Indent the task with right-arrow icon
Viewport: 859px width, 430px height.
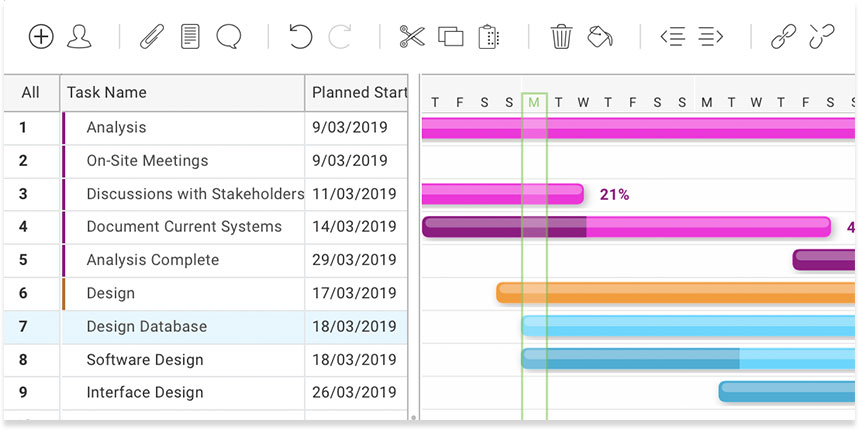711,37
